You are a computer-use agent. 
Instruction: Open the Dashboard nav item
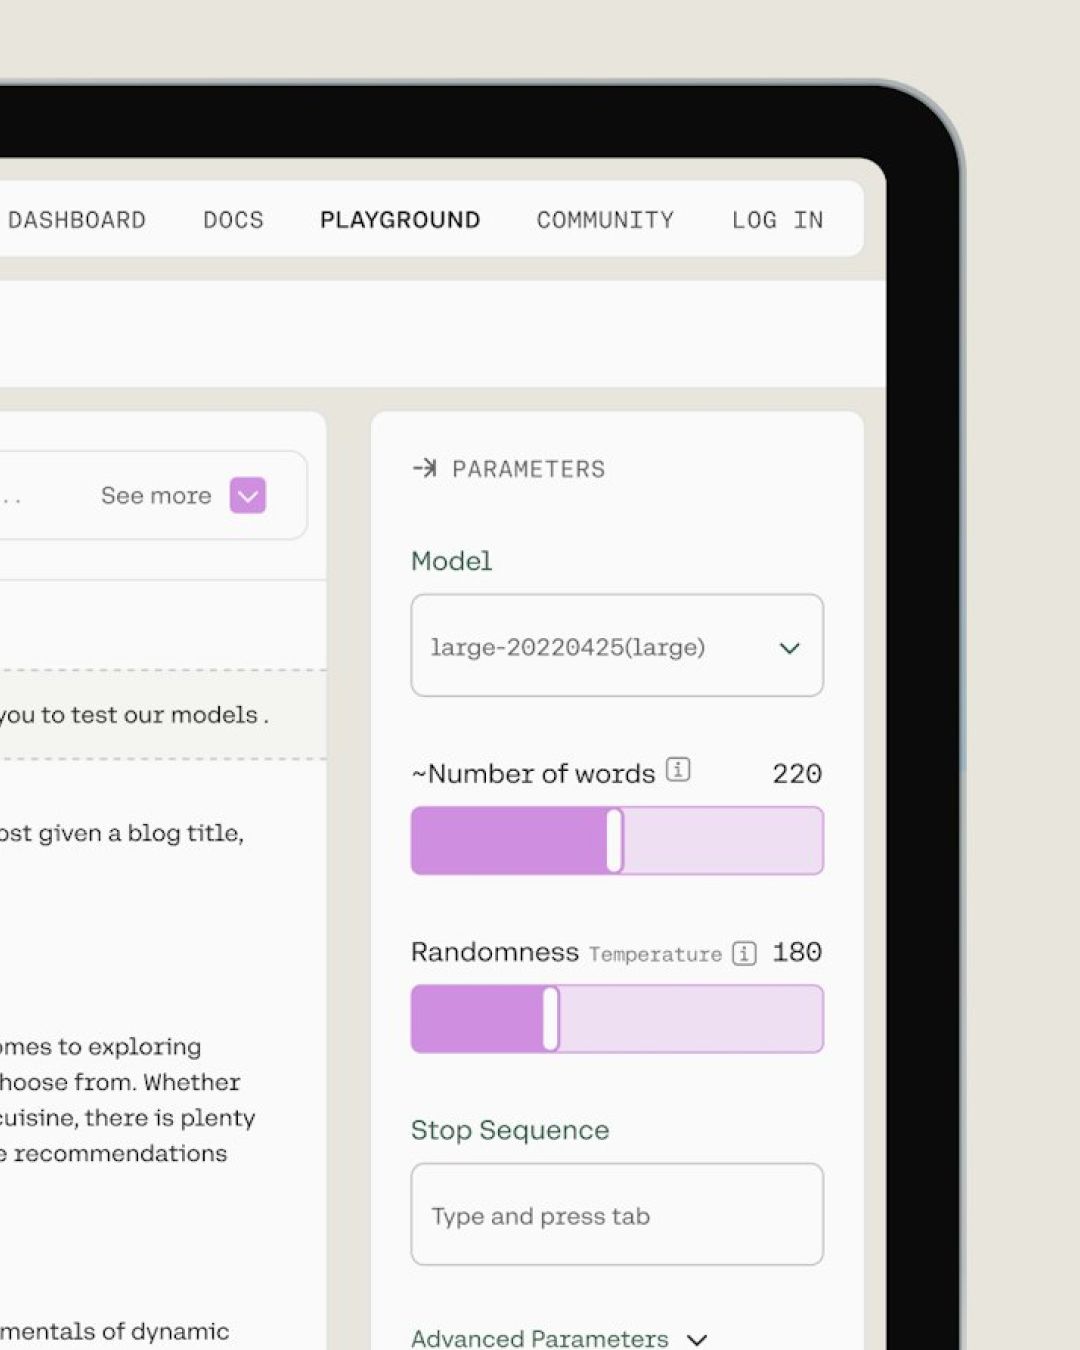77,220
